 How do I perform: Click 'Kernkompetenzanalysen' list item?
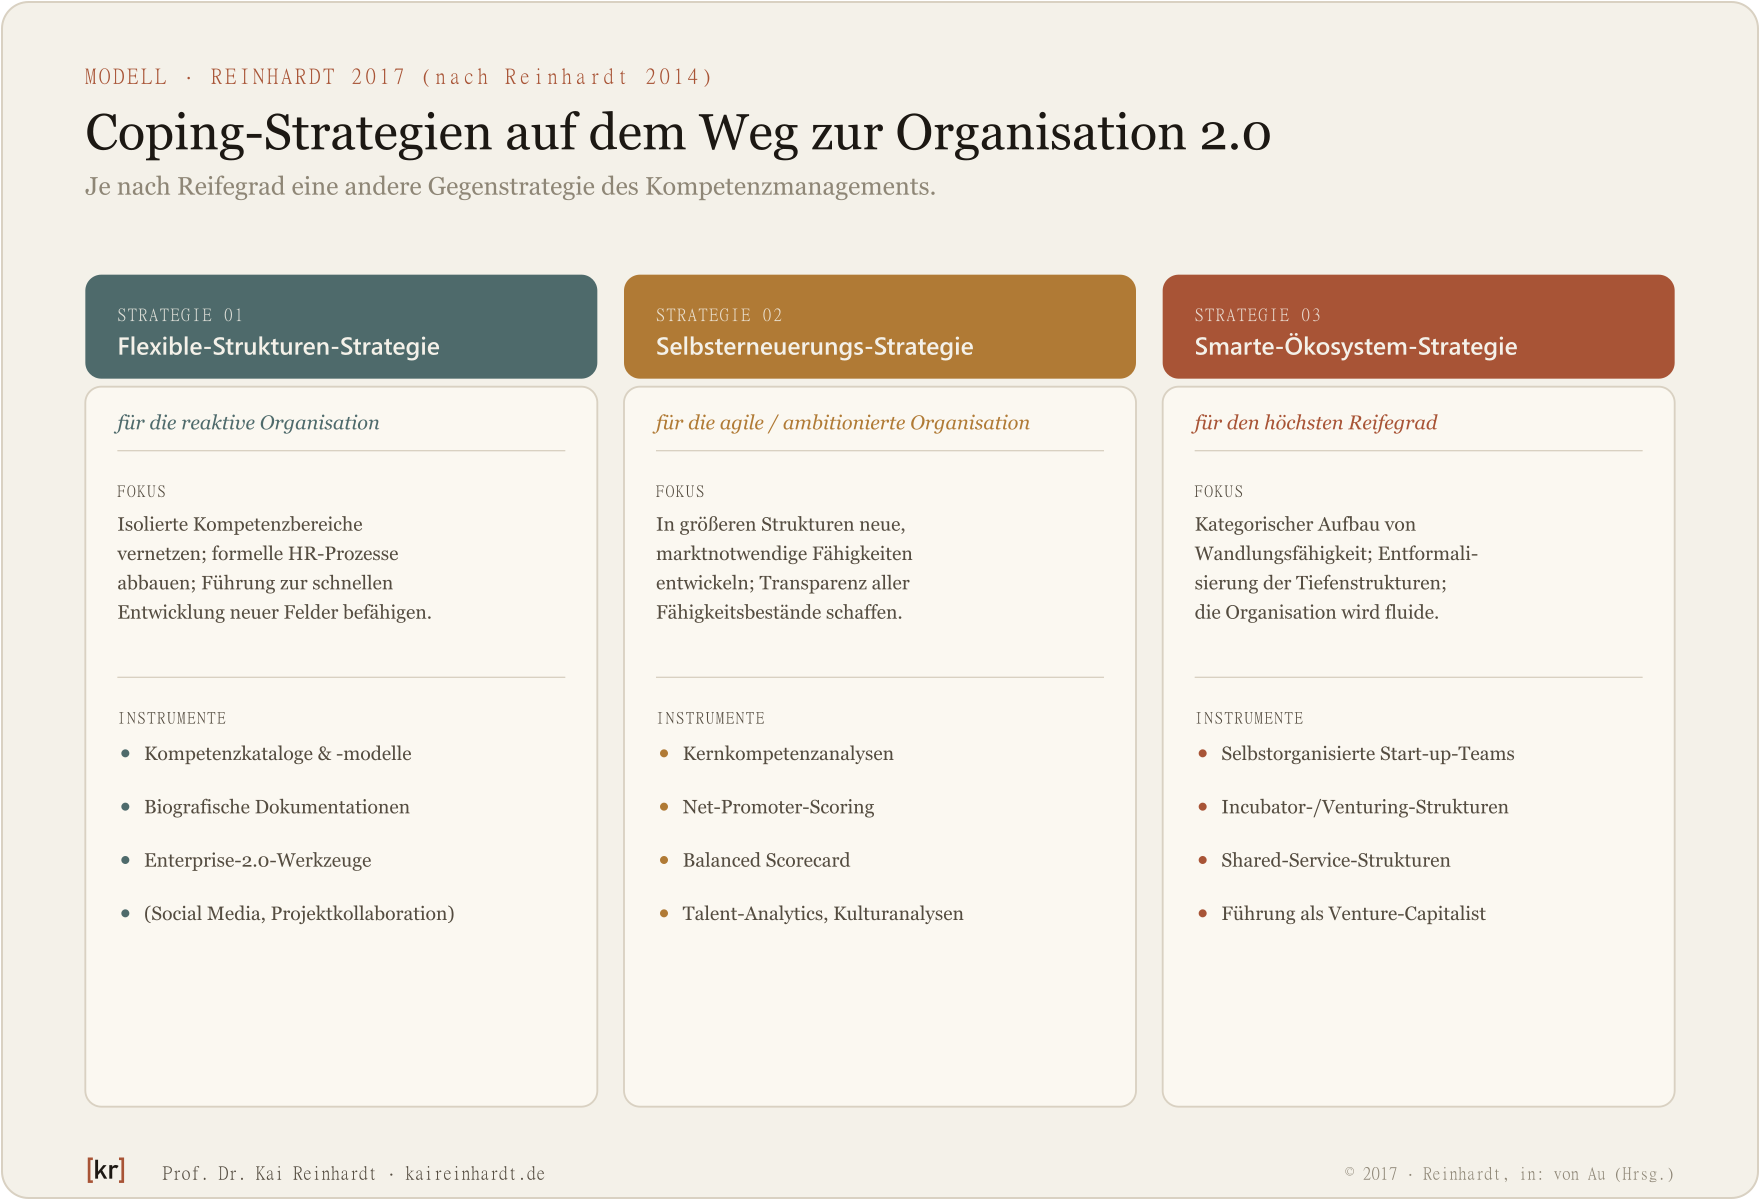788,754
